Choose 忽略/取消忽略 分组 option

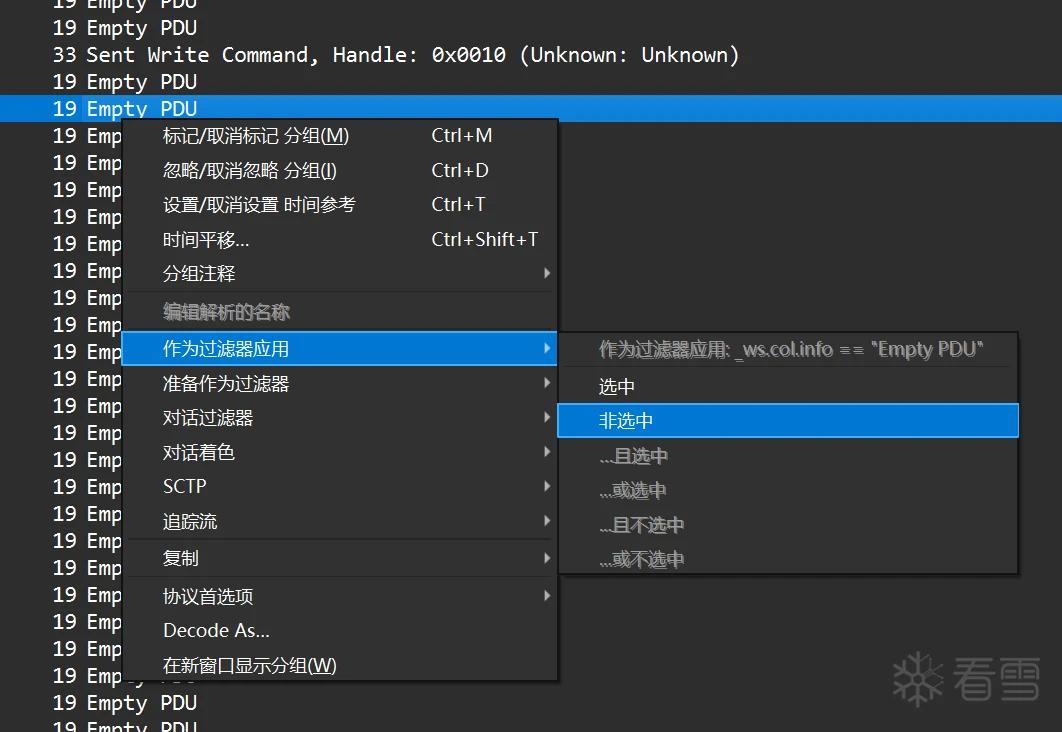point(340,170)
